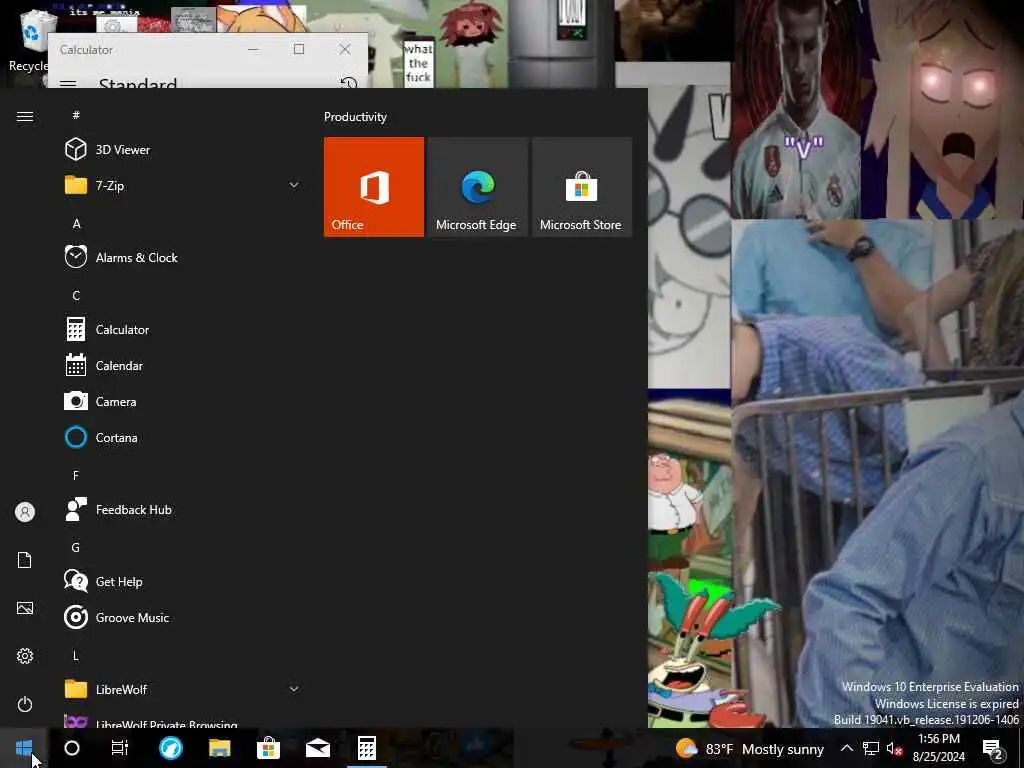Open Documents from Start sidebar
The width and height of the screenshot is (1024, 768).
point(25,560)
